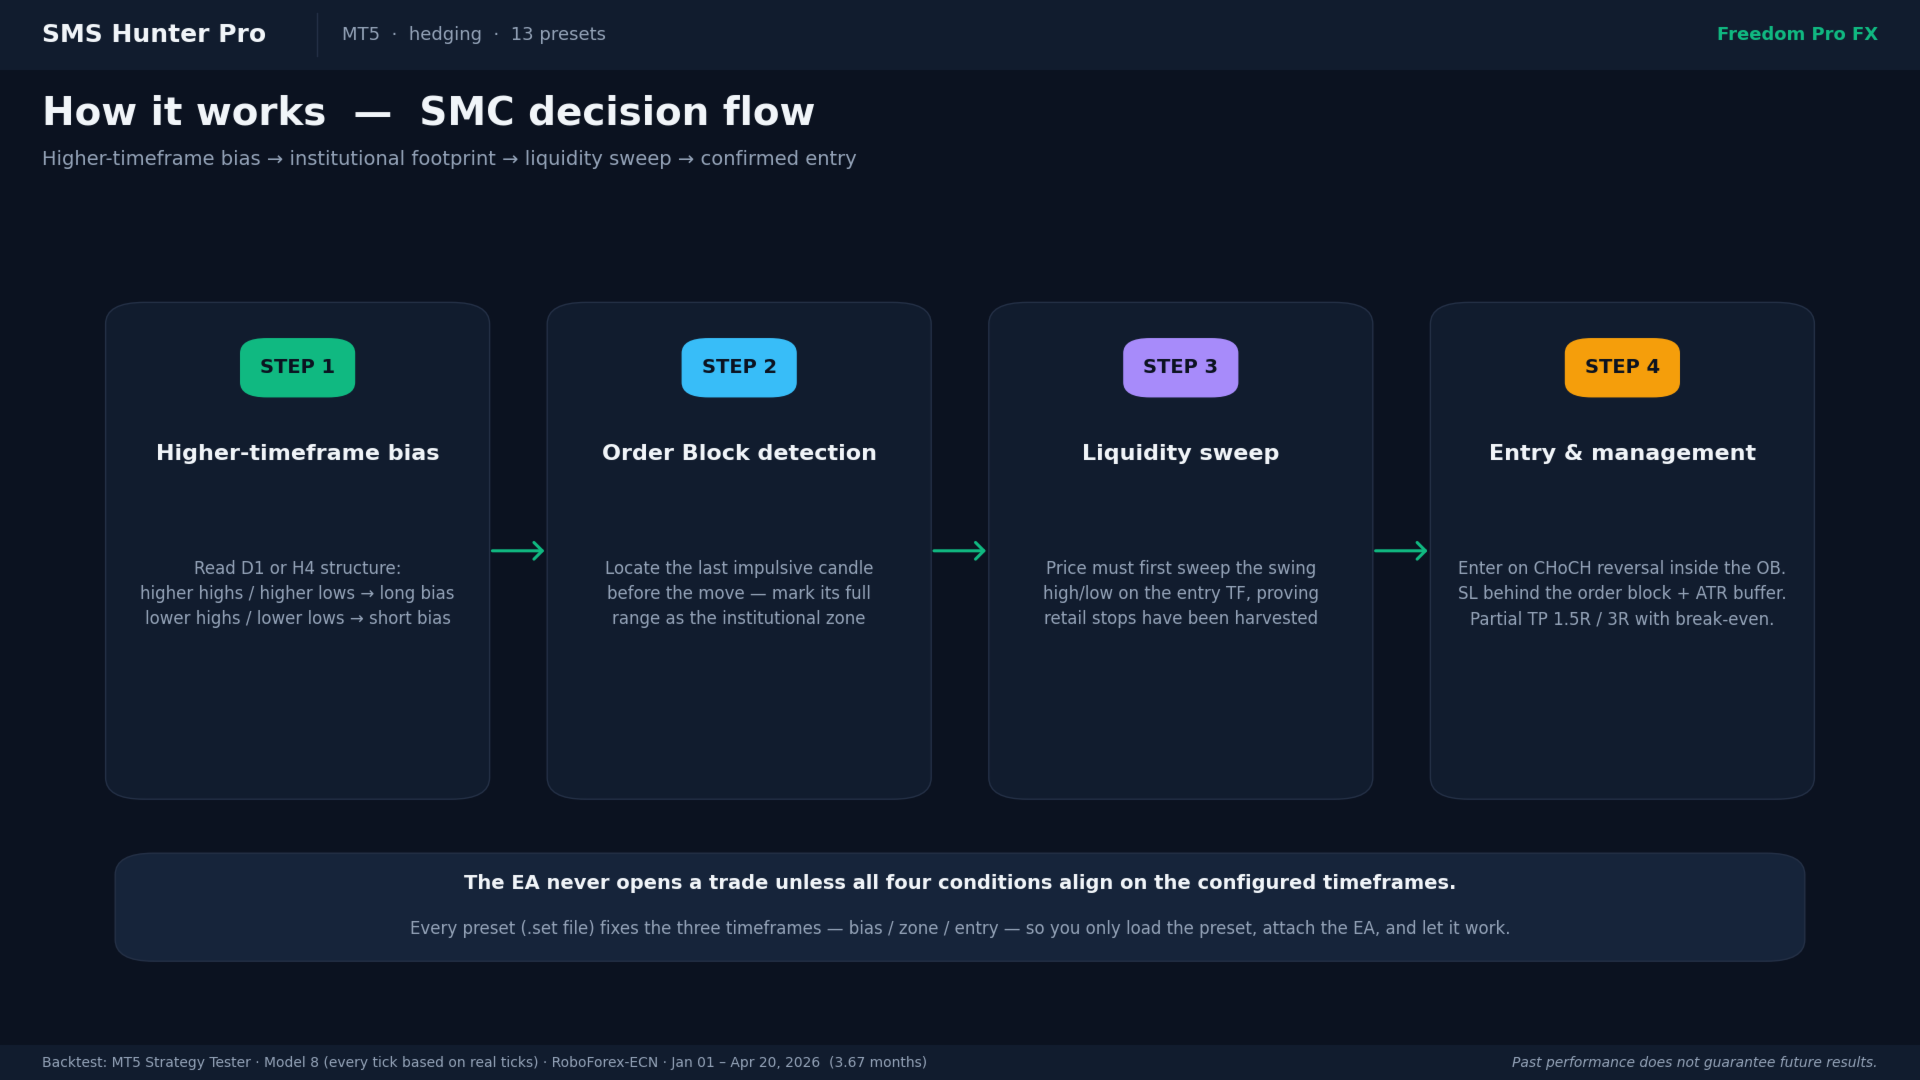Click the Backtest details footer text
The image size is (1920, 1080).
pos(484,1062)
